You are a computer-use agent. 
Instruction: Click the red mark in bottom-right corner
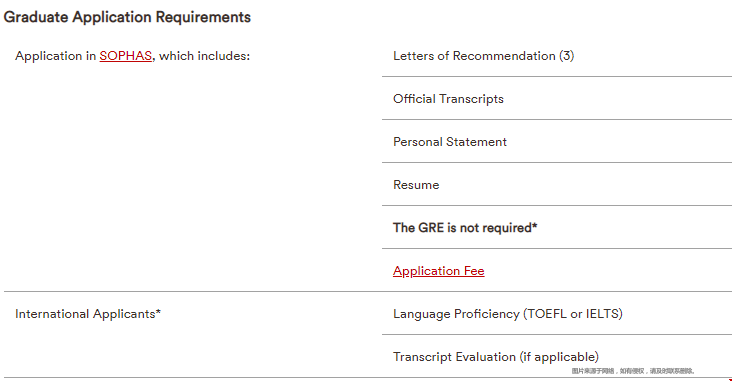(x=730, y=380)
